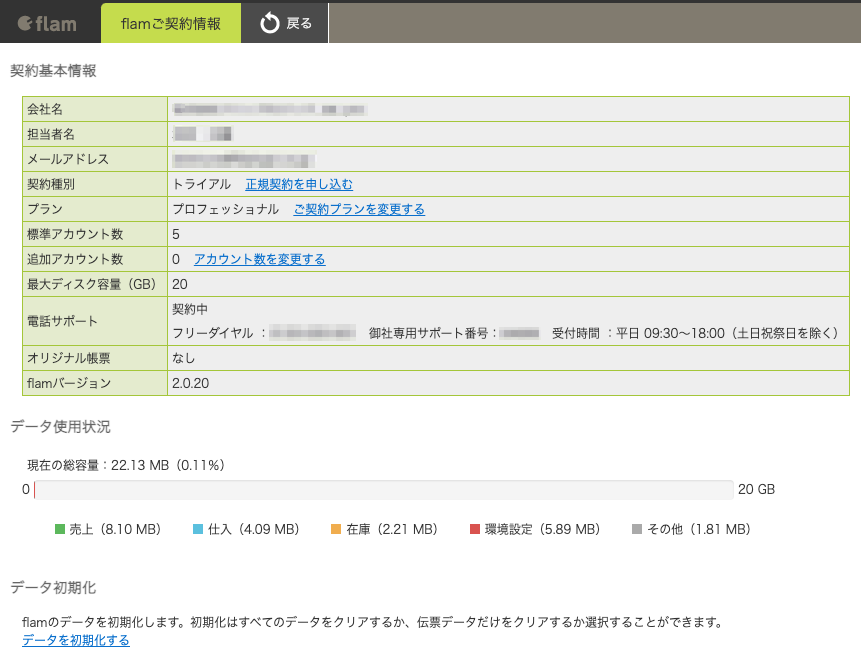Viewport: 861px width, 660px height.
Task: Select the 現在の総容量 22.13 MB text
Action: click(126, 466)
